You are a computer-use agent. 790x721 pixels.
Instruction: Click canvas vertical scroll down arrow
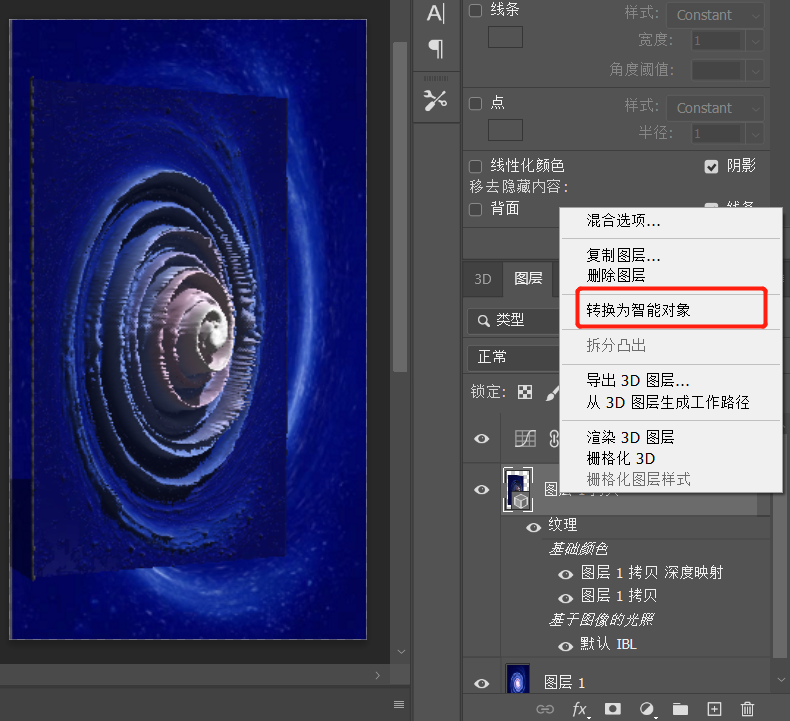point(401,652)
